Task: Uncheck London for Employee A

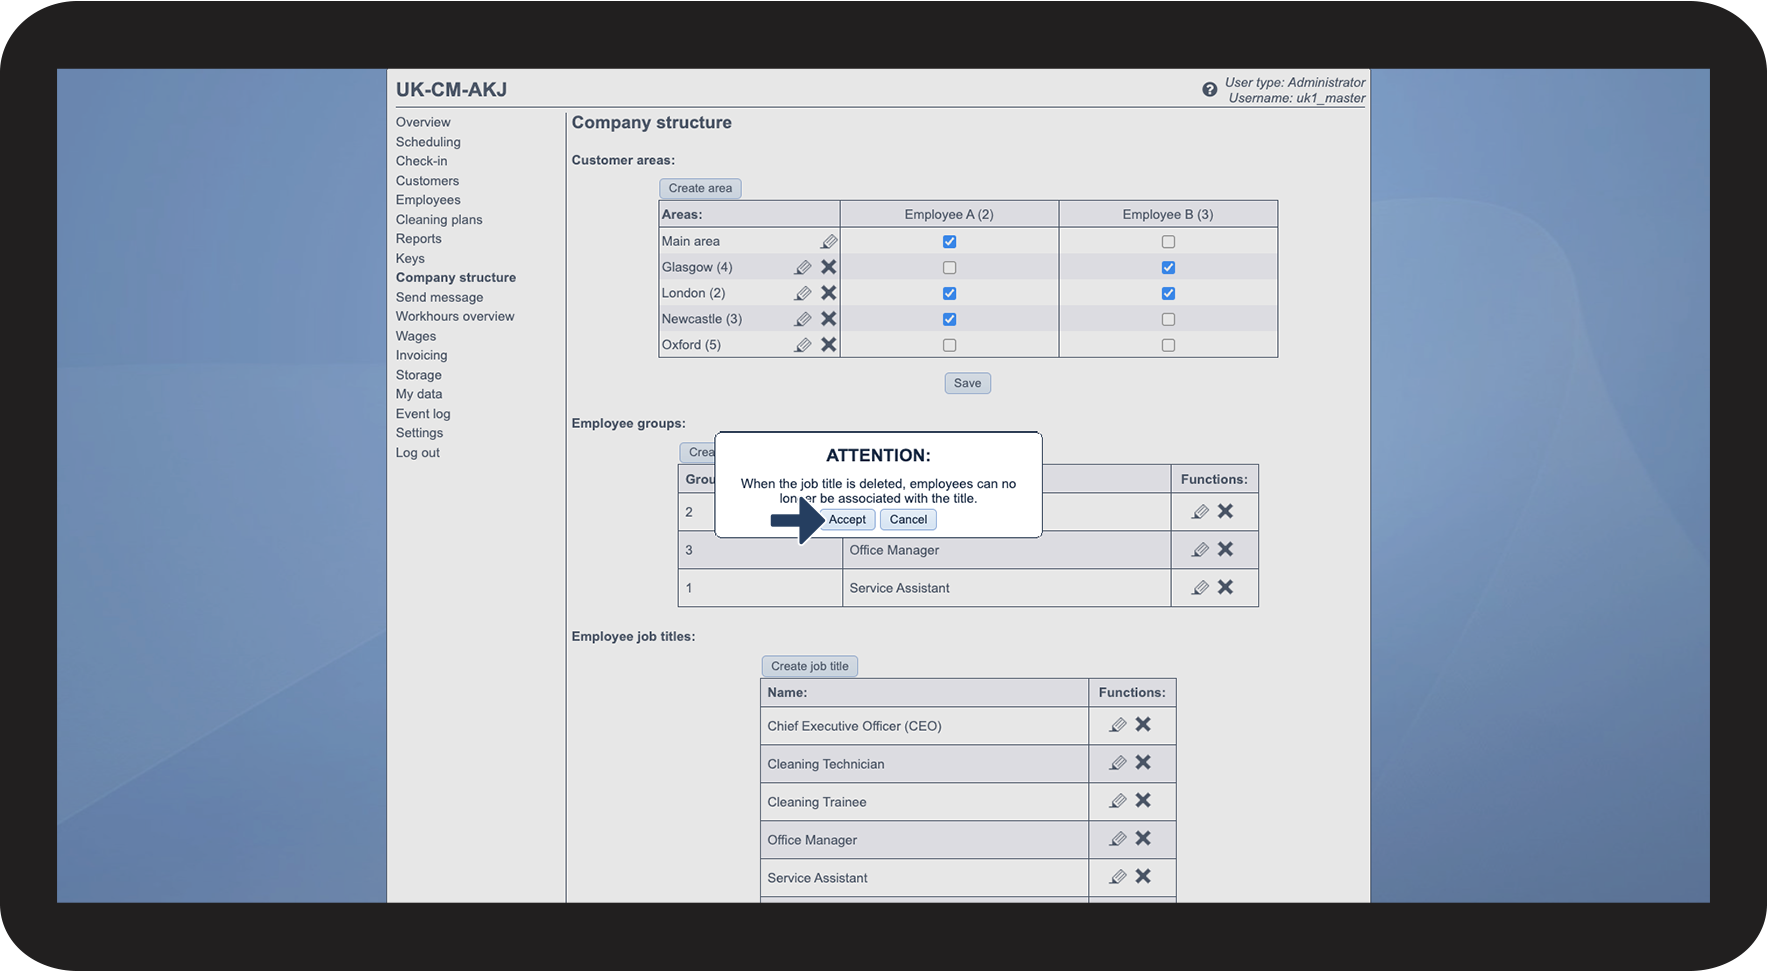Action: click(949, 294)
